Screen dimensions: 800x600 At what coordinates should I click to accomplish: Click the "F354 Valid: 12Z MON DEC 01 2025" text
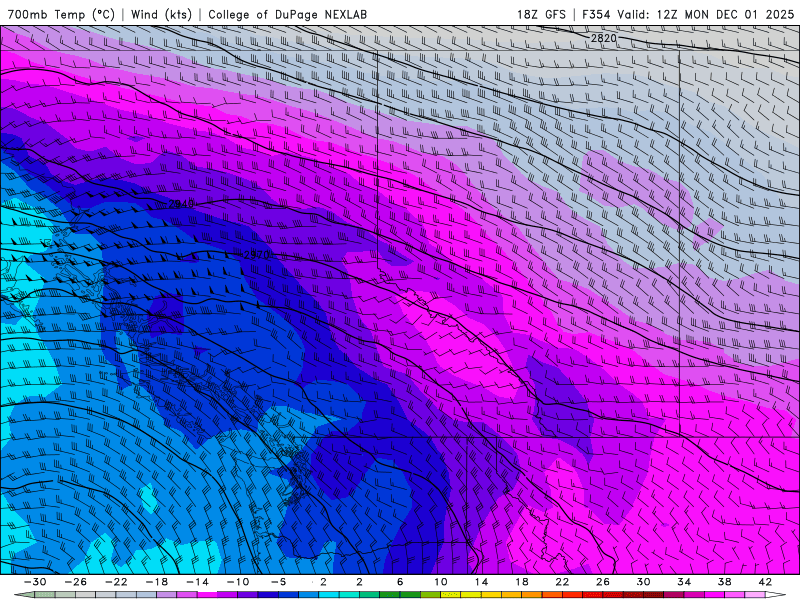688,14
